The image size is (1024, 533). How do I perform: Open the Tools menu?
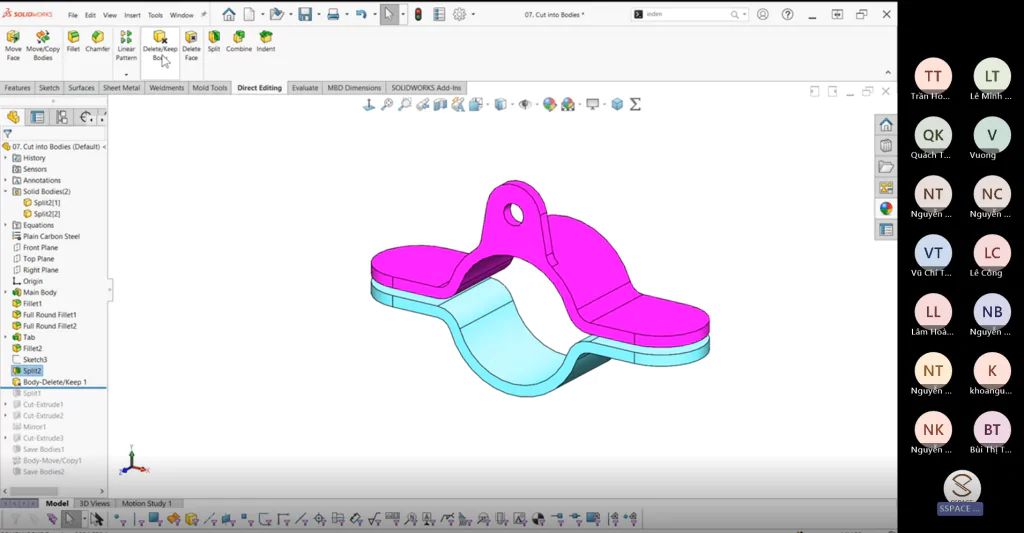[x=155, y=15]
